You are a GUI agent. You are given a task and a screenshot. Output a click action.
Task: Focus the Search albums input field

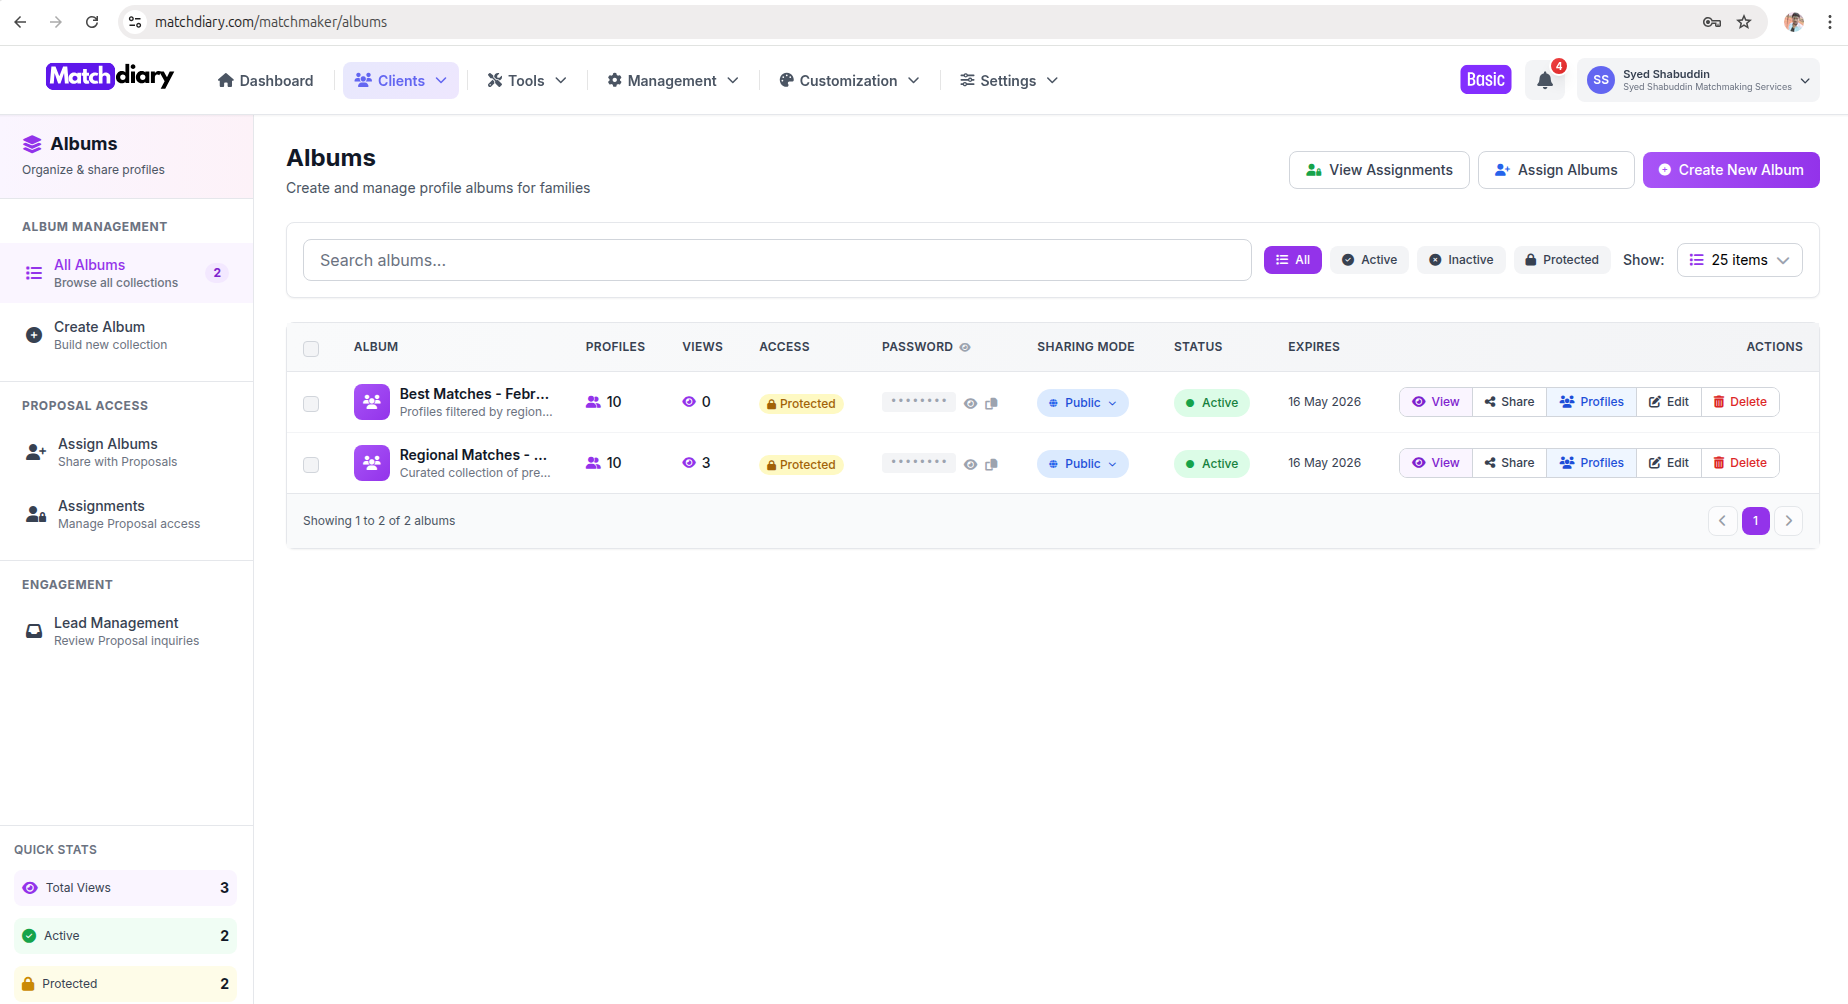tap(776, 260)
